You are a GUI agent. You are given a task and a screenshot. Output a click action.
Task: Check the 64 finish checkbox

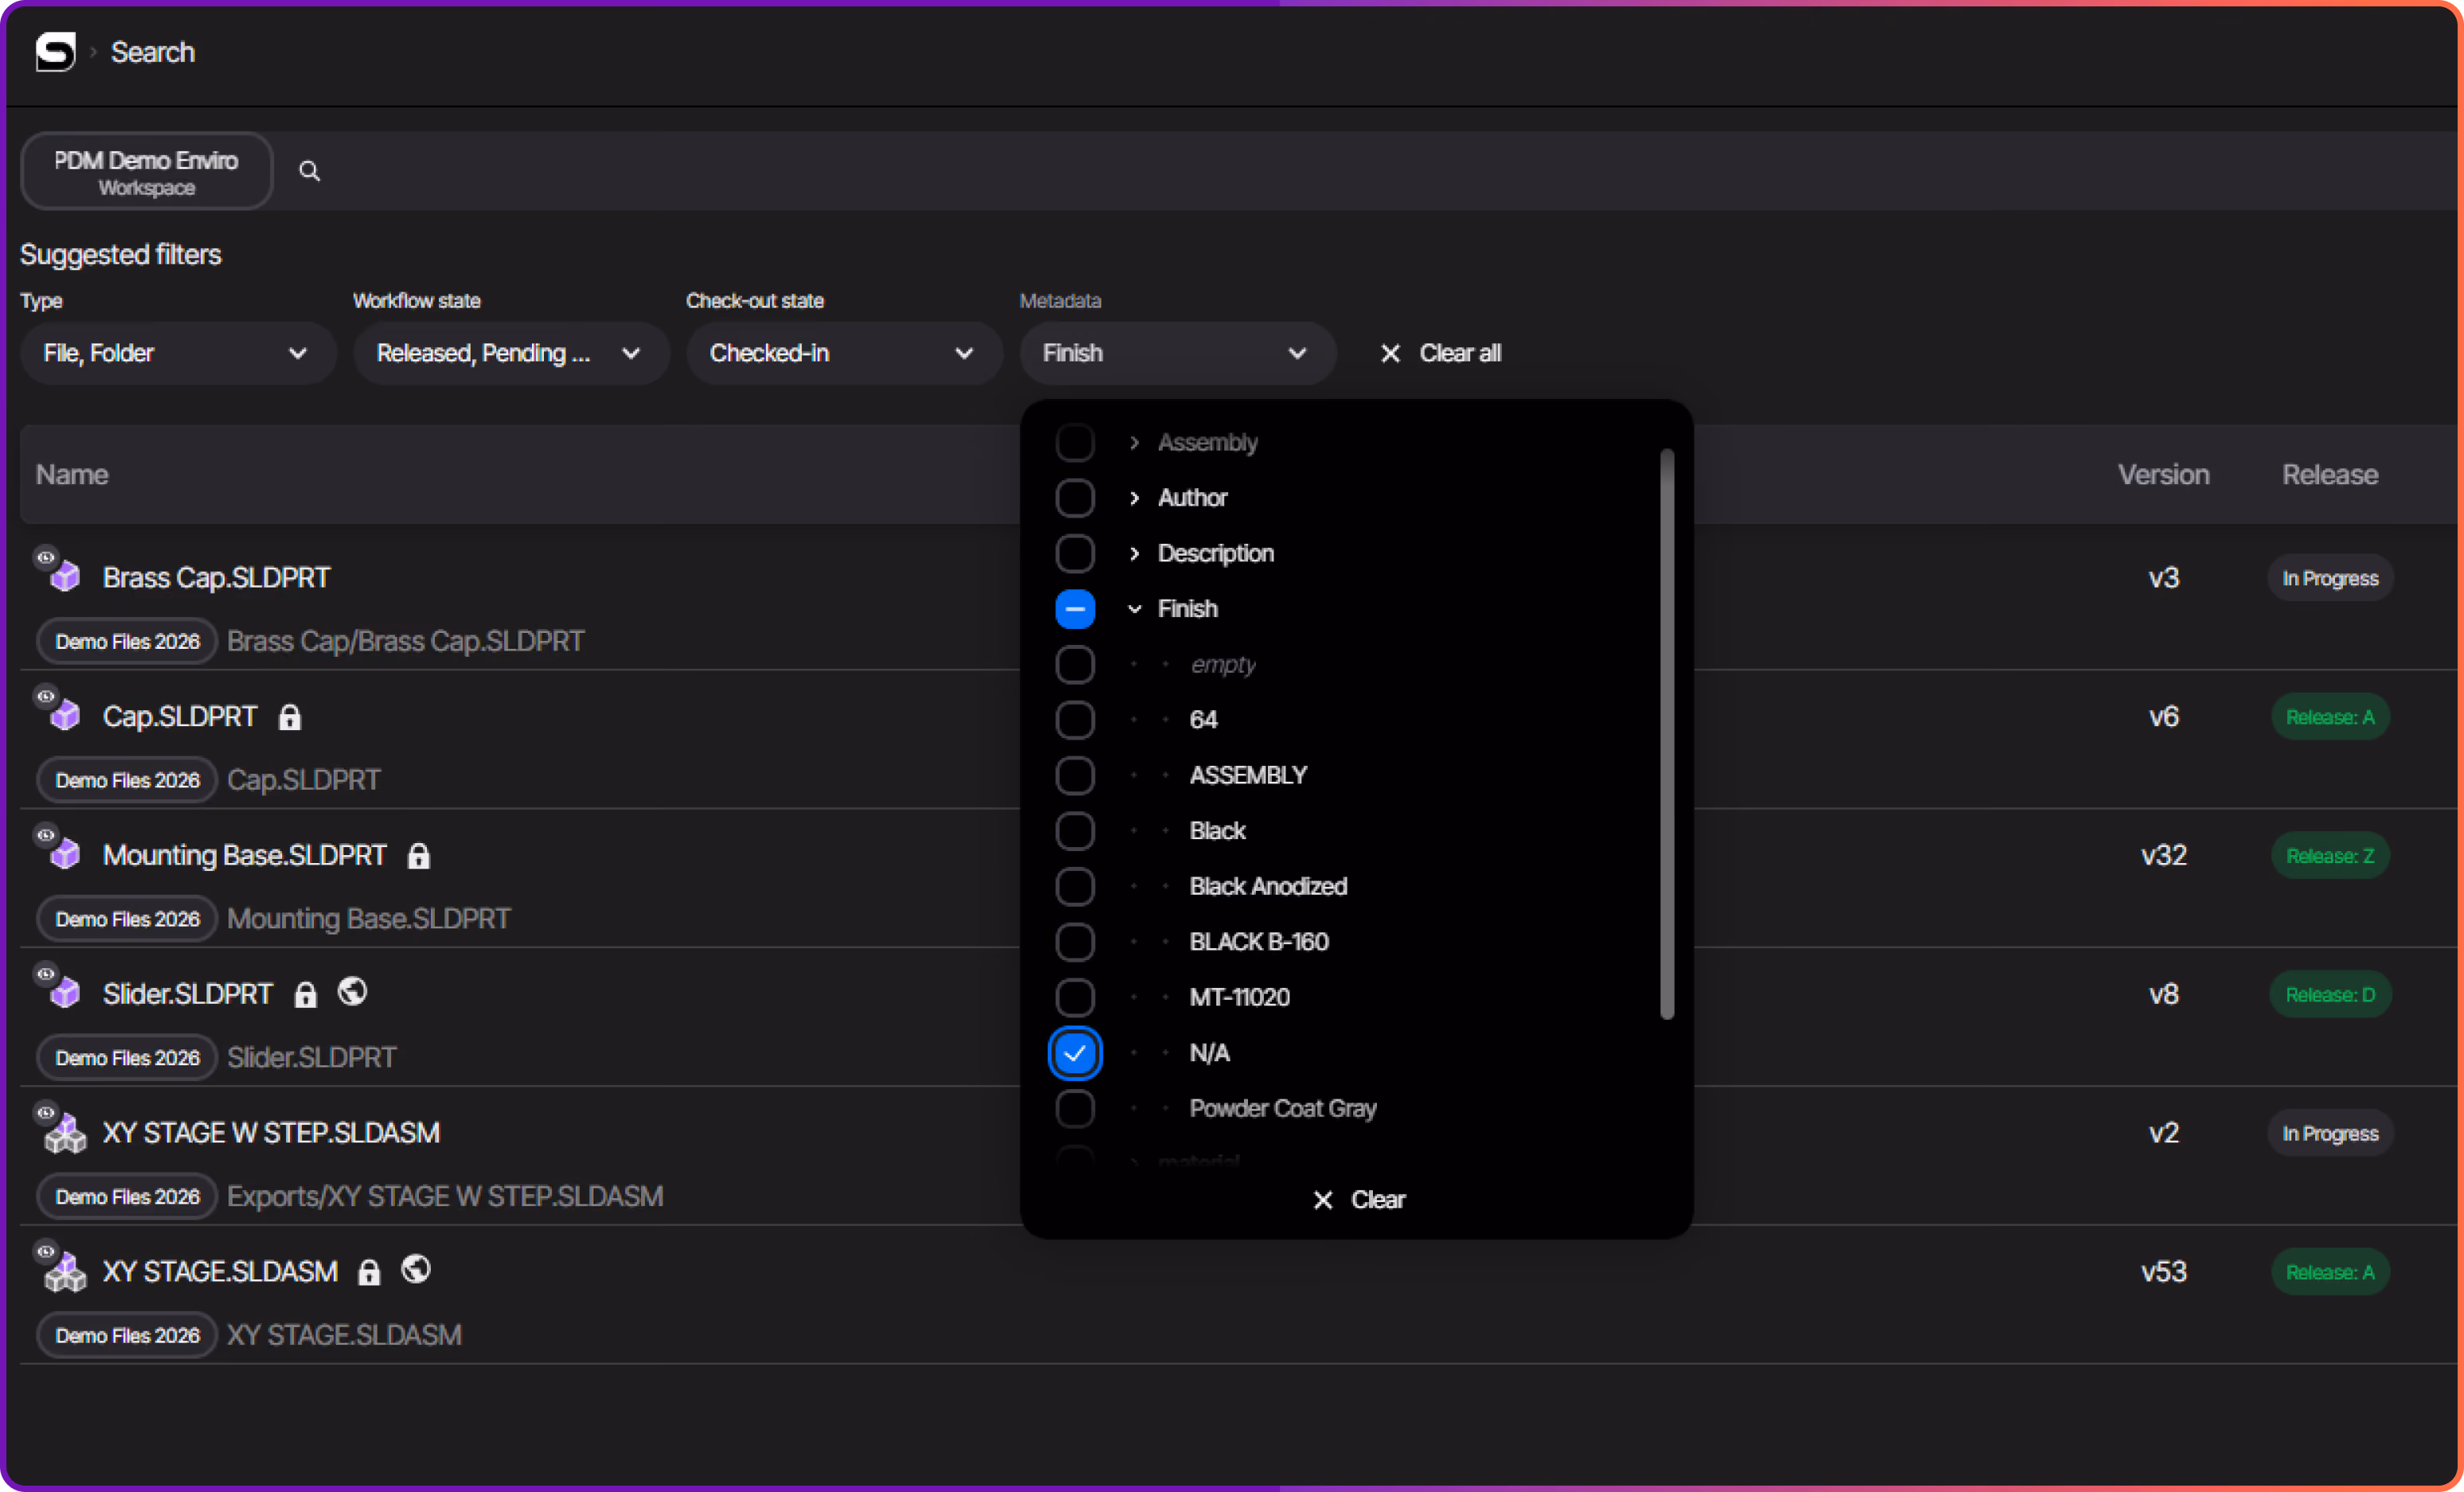[x=1075, y=720]
